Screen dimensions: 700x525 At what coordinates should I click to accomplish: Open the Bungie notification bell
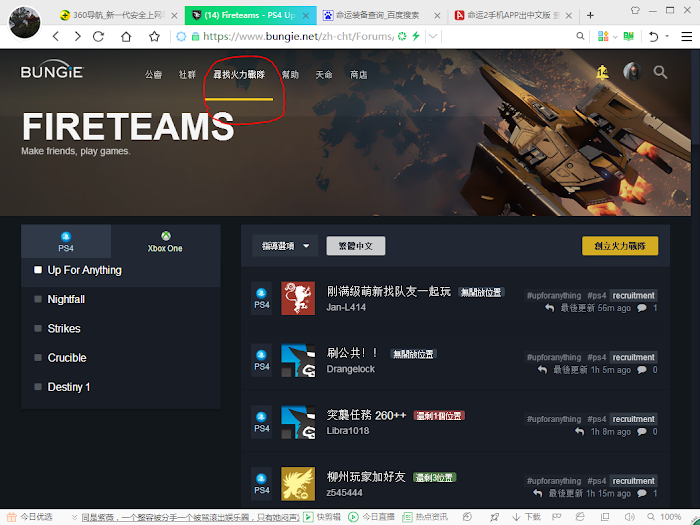coord(602,72)
